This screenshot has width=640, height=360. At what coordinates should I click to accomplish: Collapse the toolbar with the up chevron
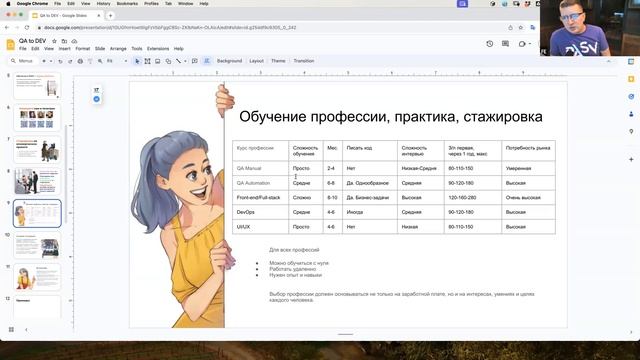[x=609, y=61]
